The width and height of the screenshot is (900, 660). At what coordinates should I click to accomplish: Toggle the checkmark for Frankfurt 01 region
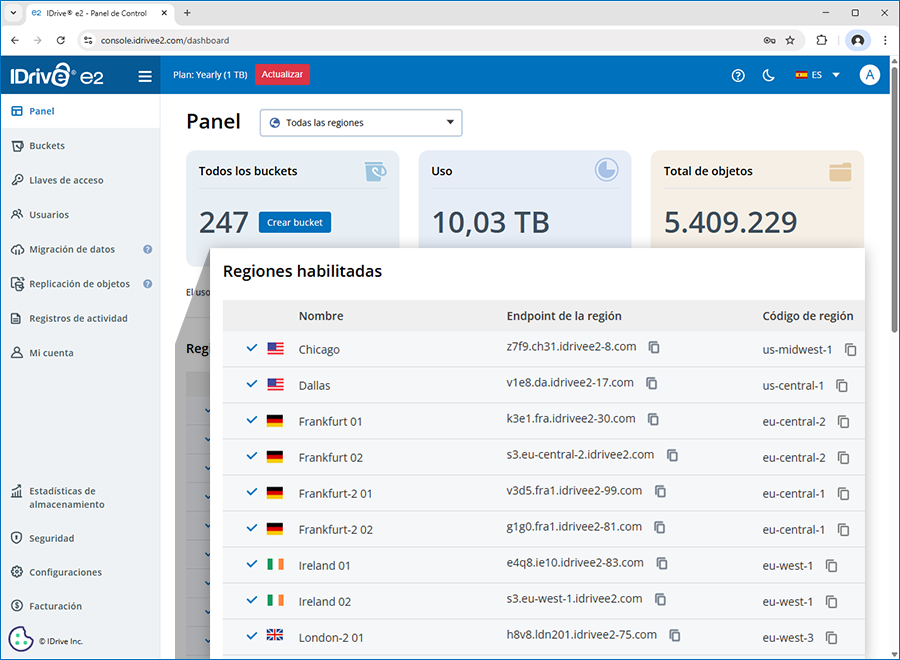(252, 421)
